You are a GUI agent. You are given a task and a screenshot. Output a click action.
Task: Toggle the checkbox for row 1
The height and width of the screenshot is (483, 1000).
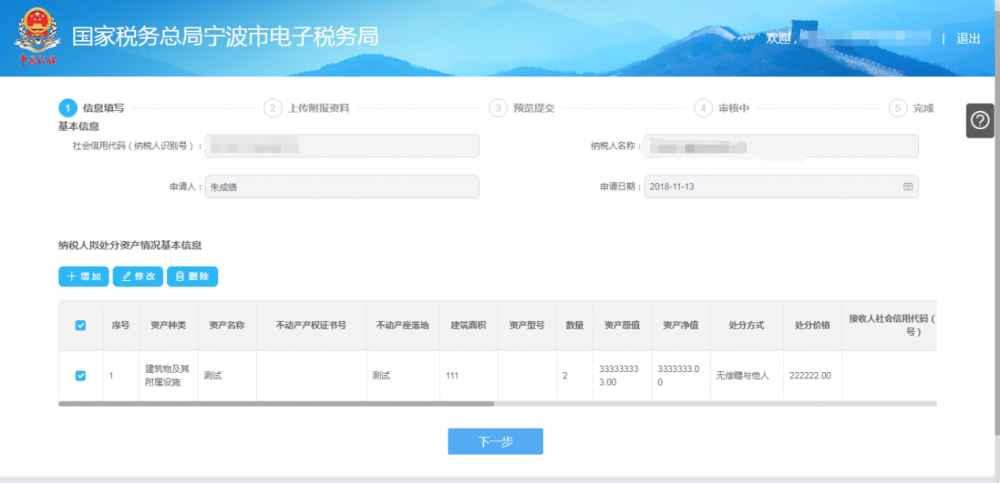pyautogui.click(x=80, y=376)
